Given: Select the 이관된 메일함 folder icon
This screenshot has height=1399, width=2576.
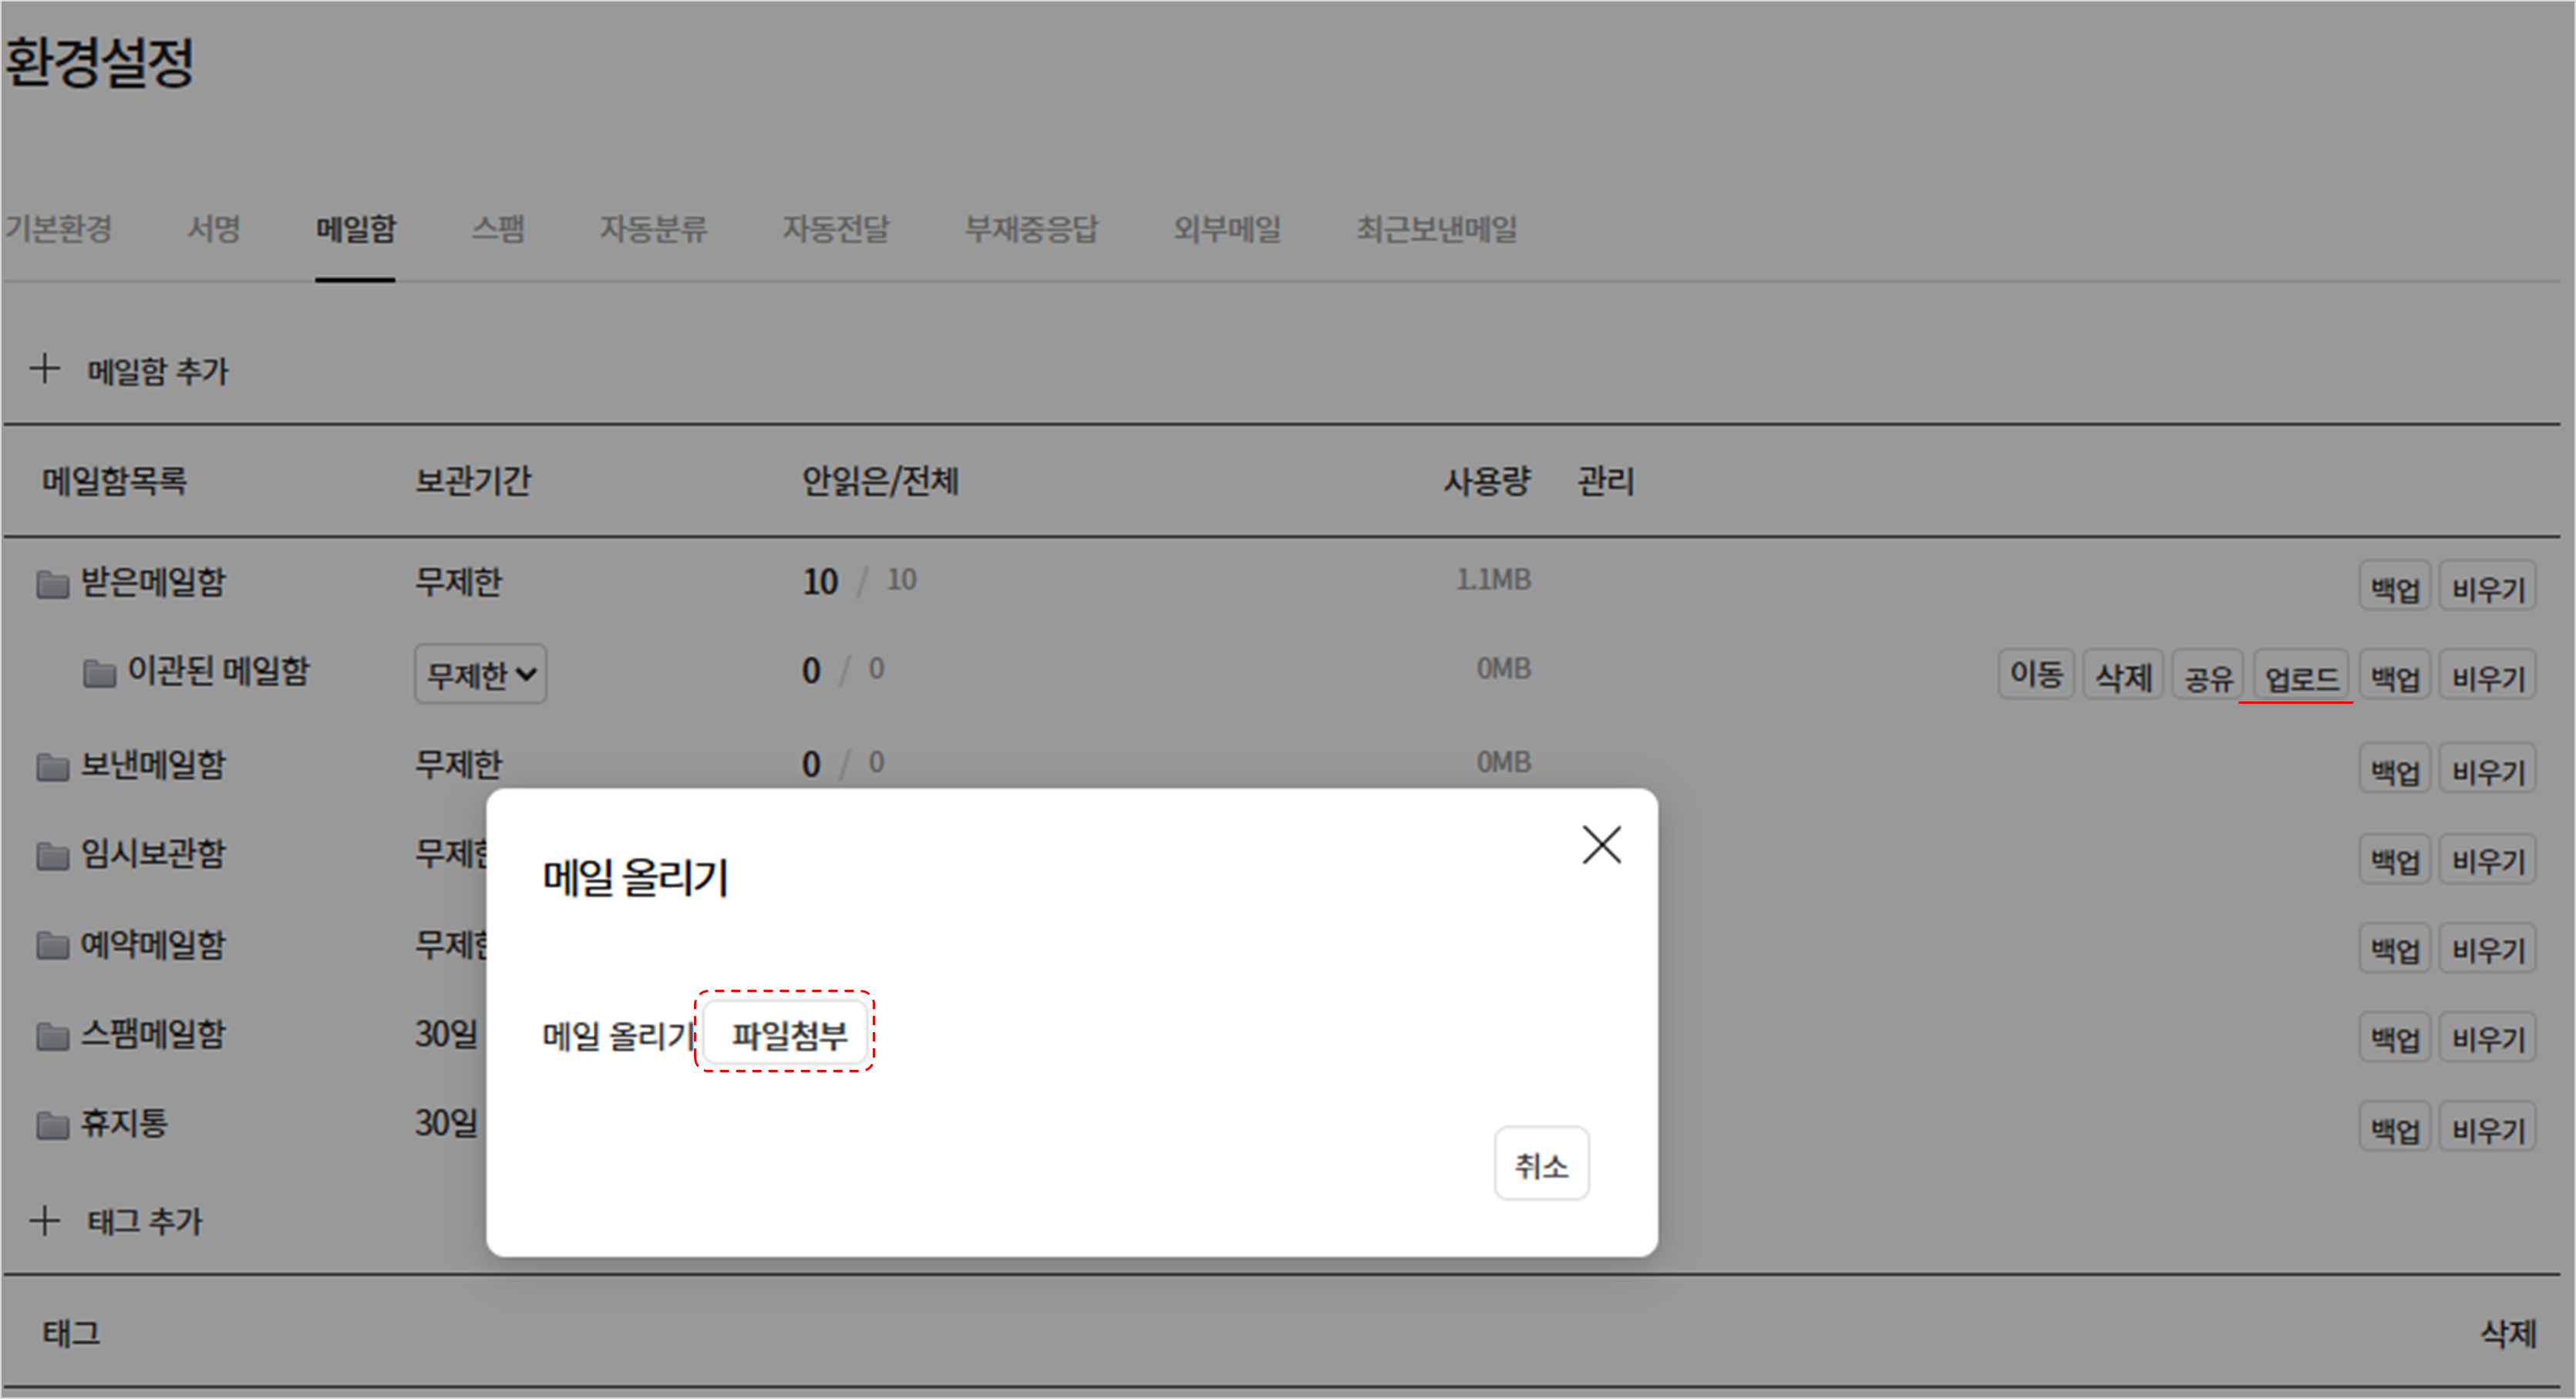Looking at the screenshot, I should click(99, 673).
